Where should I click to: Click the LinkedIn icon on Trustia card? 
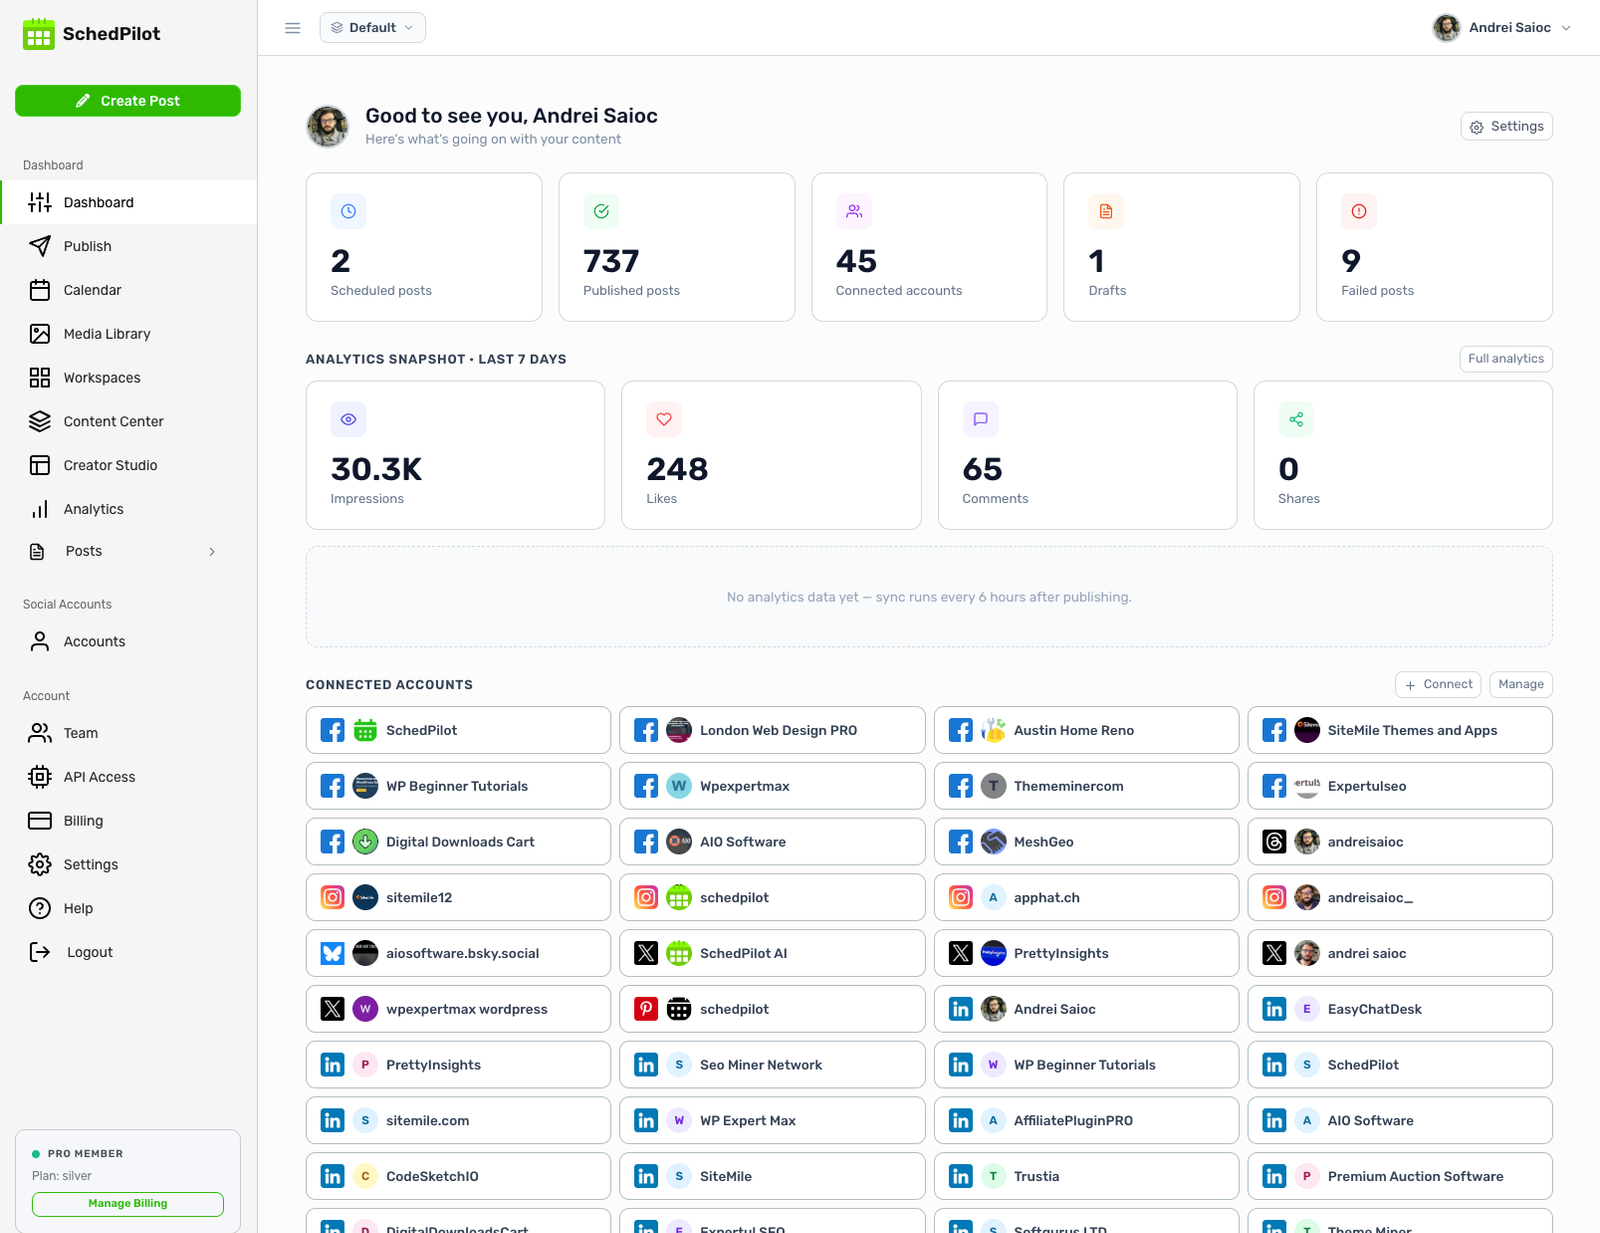tap(961, 1177)
